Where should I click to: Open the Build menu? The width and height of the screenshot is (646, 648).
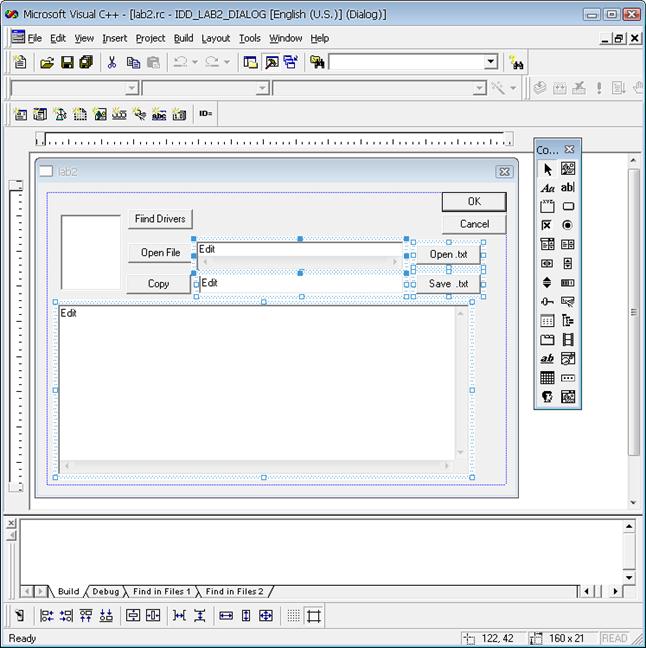[183, 38]
